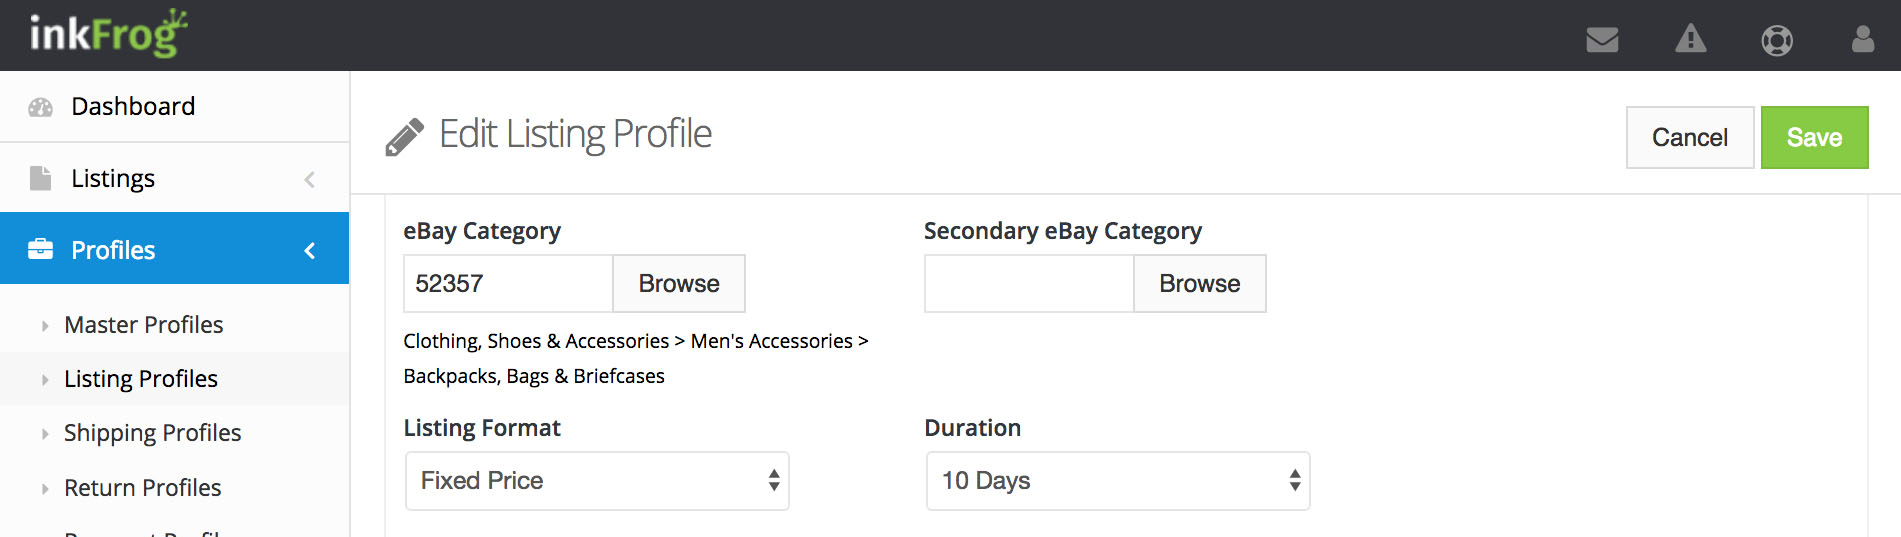Image resolution: width=1901 pixels, height=537 pixels.
Task: Browse for primary eBay Category
Action: tap(678, 284)
